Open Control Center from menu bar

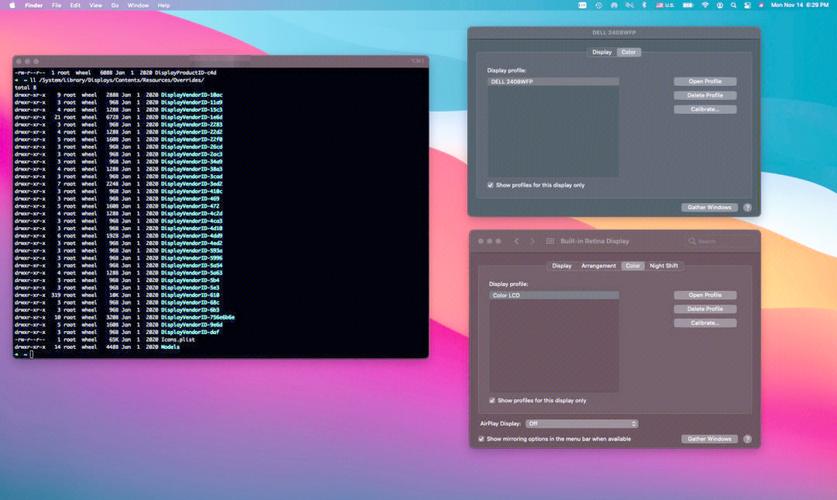(x=747, y=5)
